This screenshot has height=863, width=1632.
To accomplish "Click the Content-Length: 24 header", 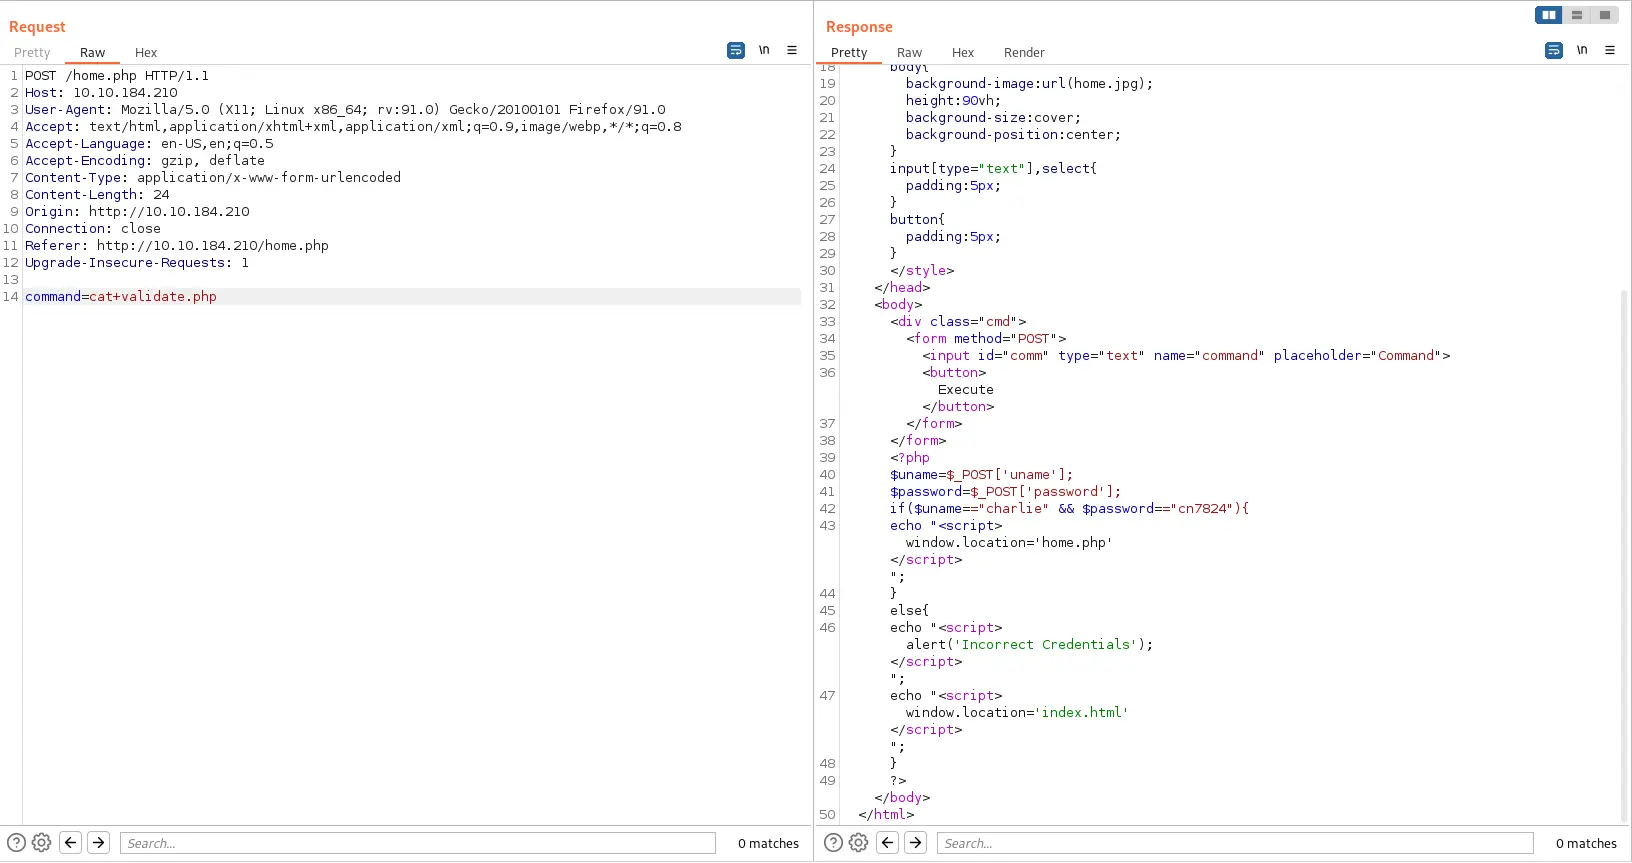I will pos(97,195).
